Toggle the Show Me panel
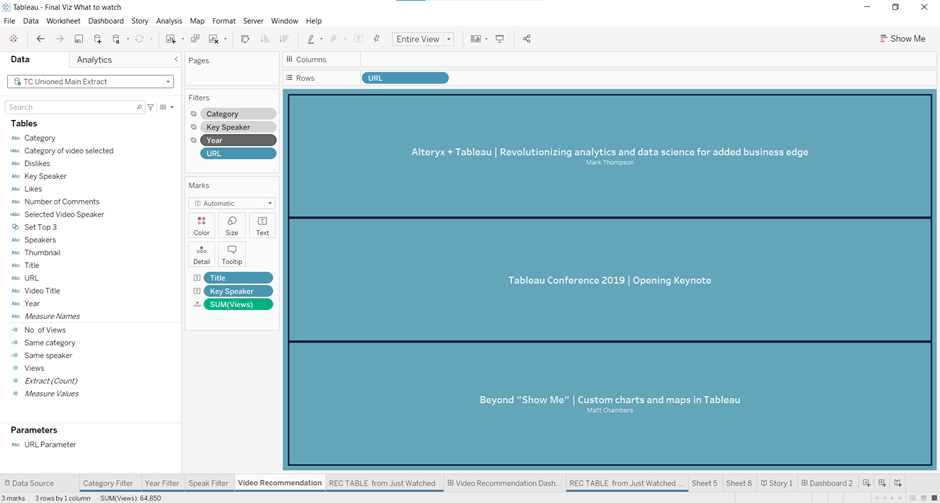This screenshot has height=503, width=940. pos(902,39)
